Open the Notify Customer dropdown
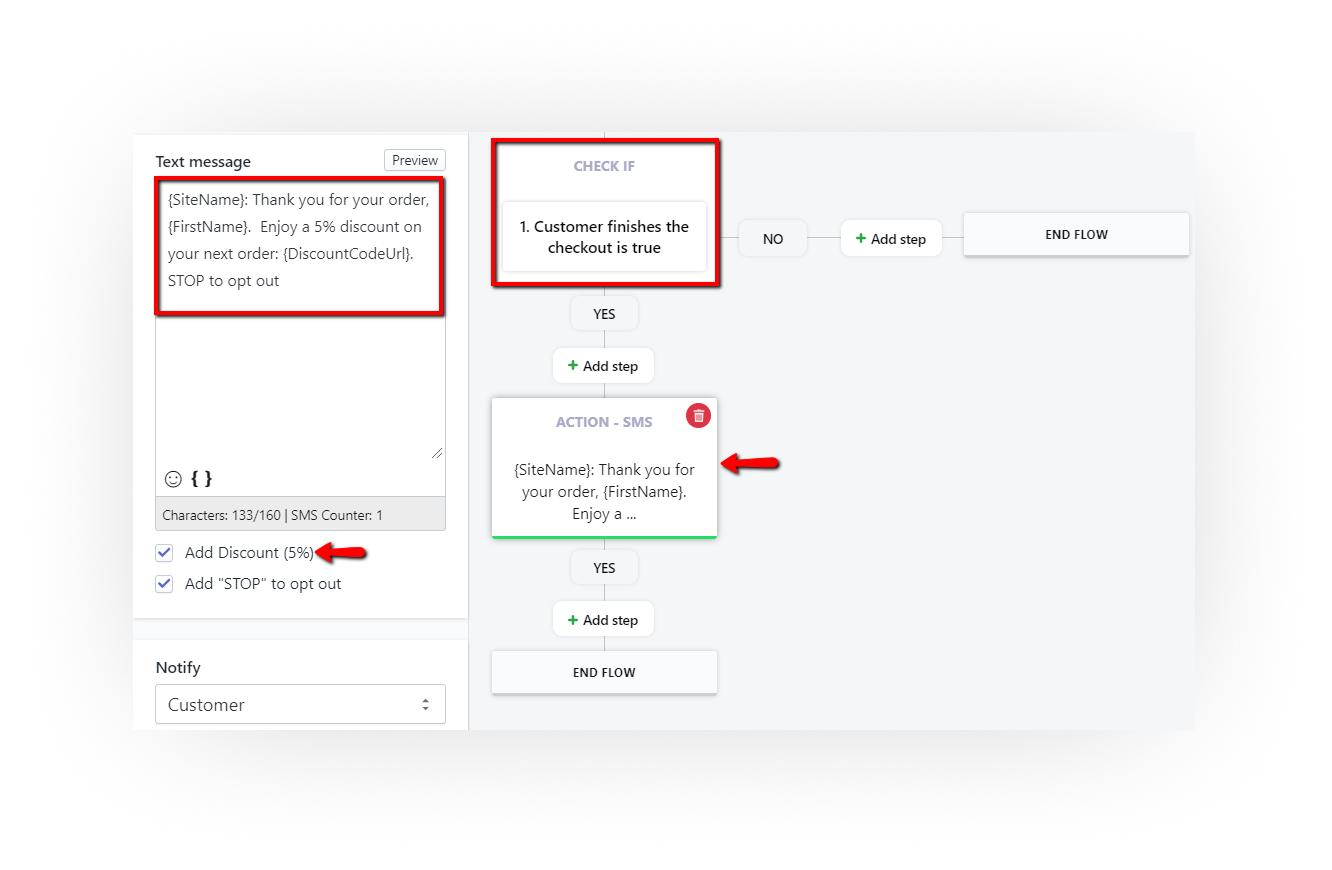 (x=300, y=705)
